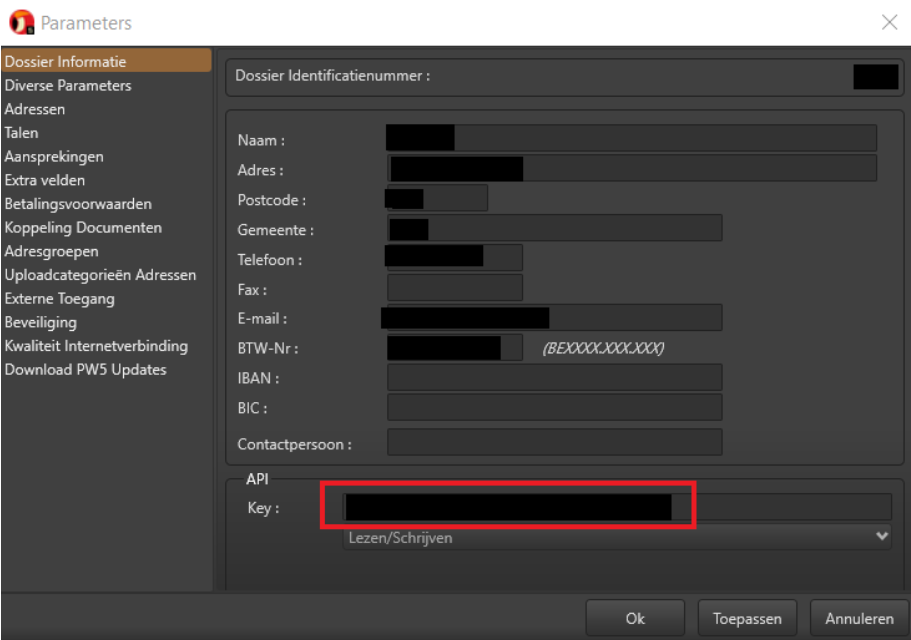Viewport: 911px width, 640px height.
Task: Click the empty Fax field
Action: (x=454, y=287)
